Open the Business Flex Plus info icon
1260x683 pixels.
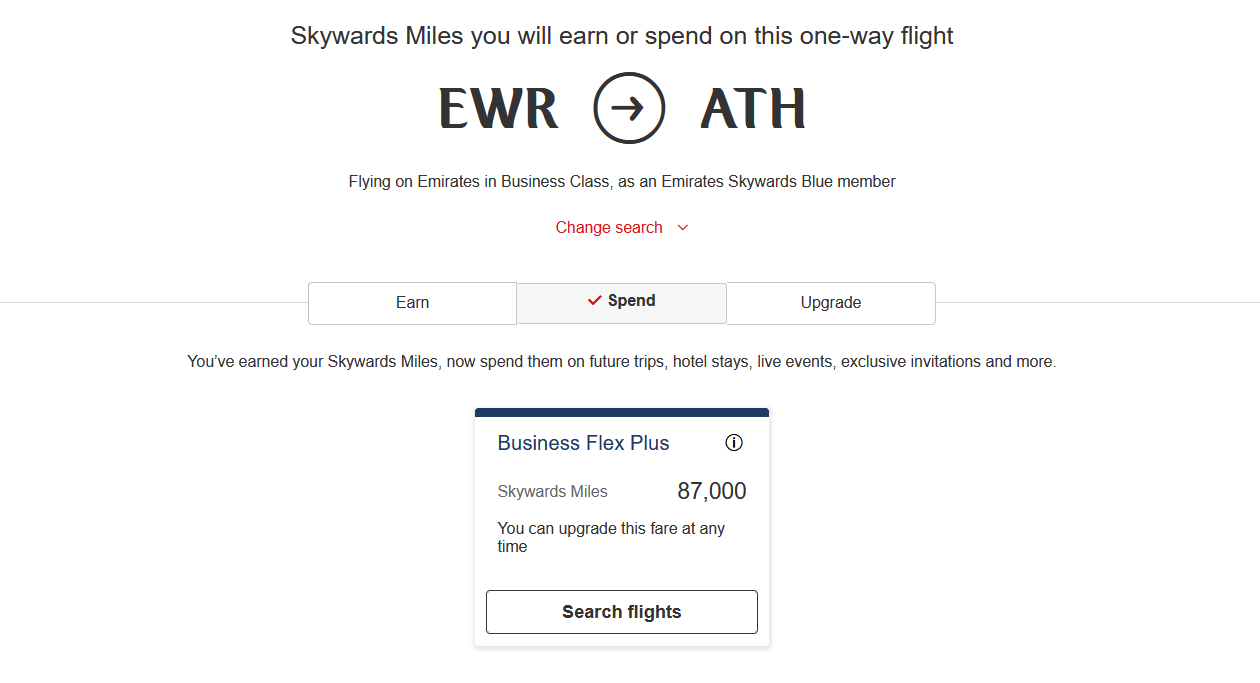click(734, 443)
